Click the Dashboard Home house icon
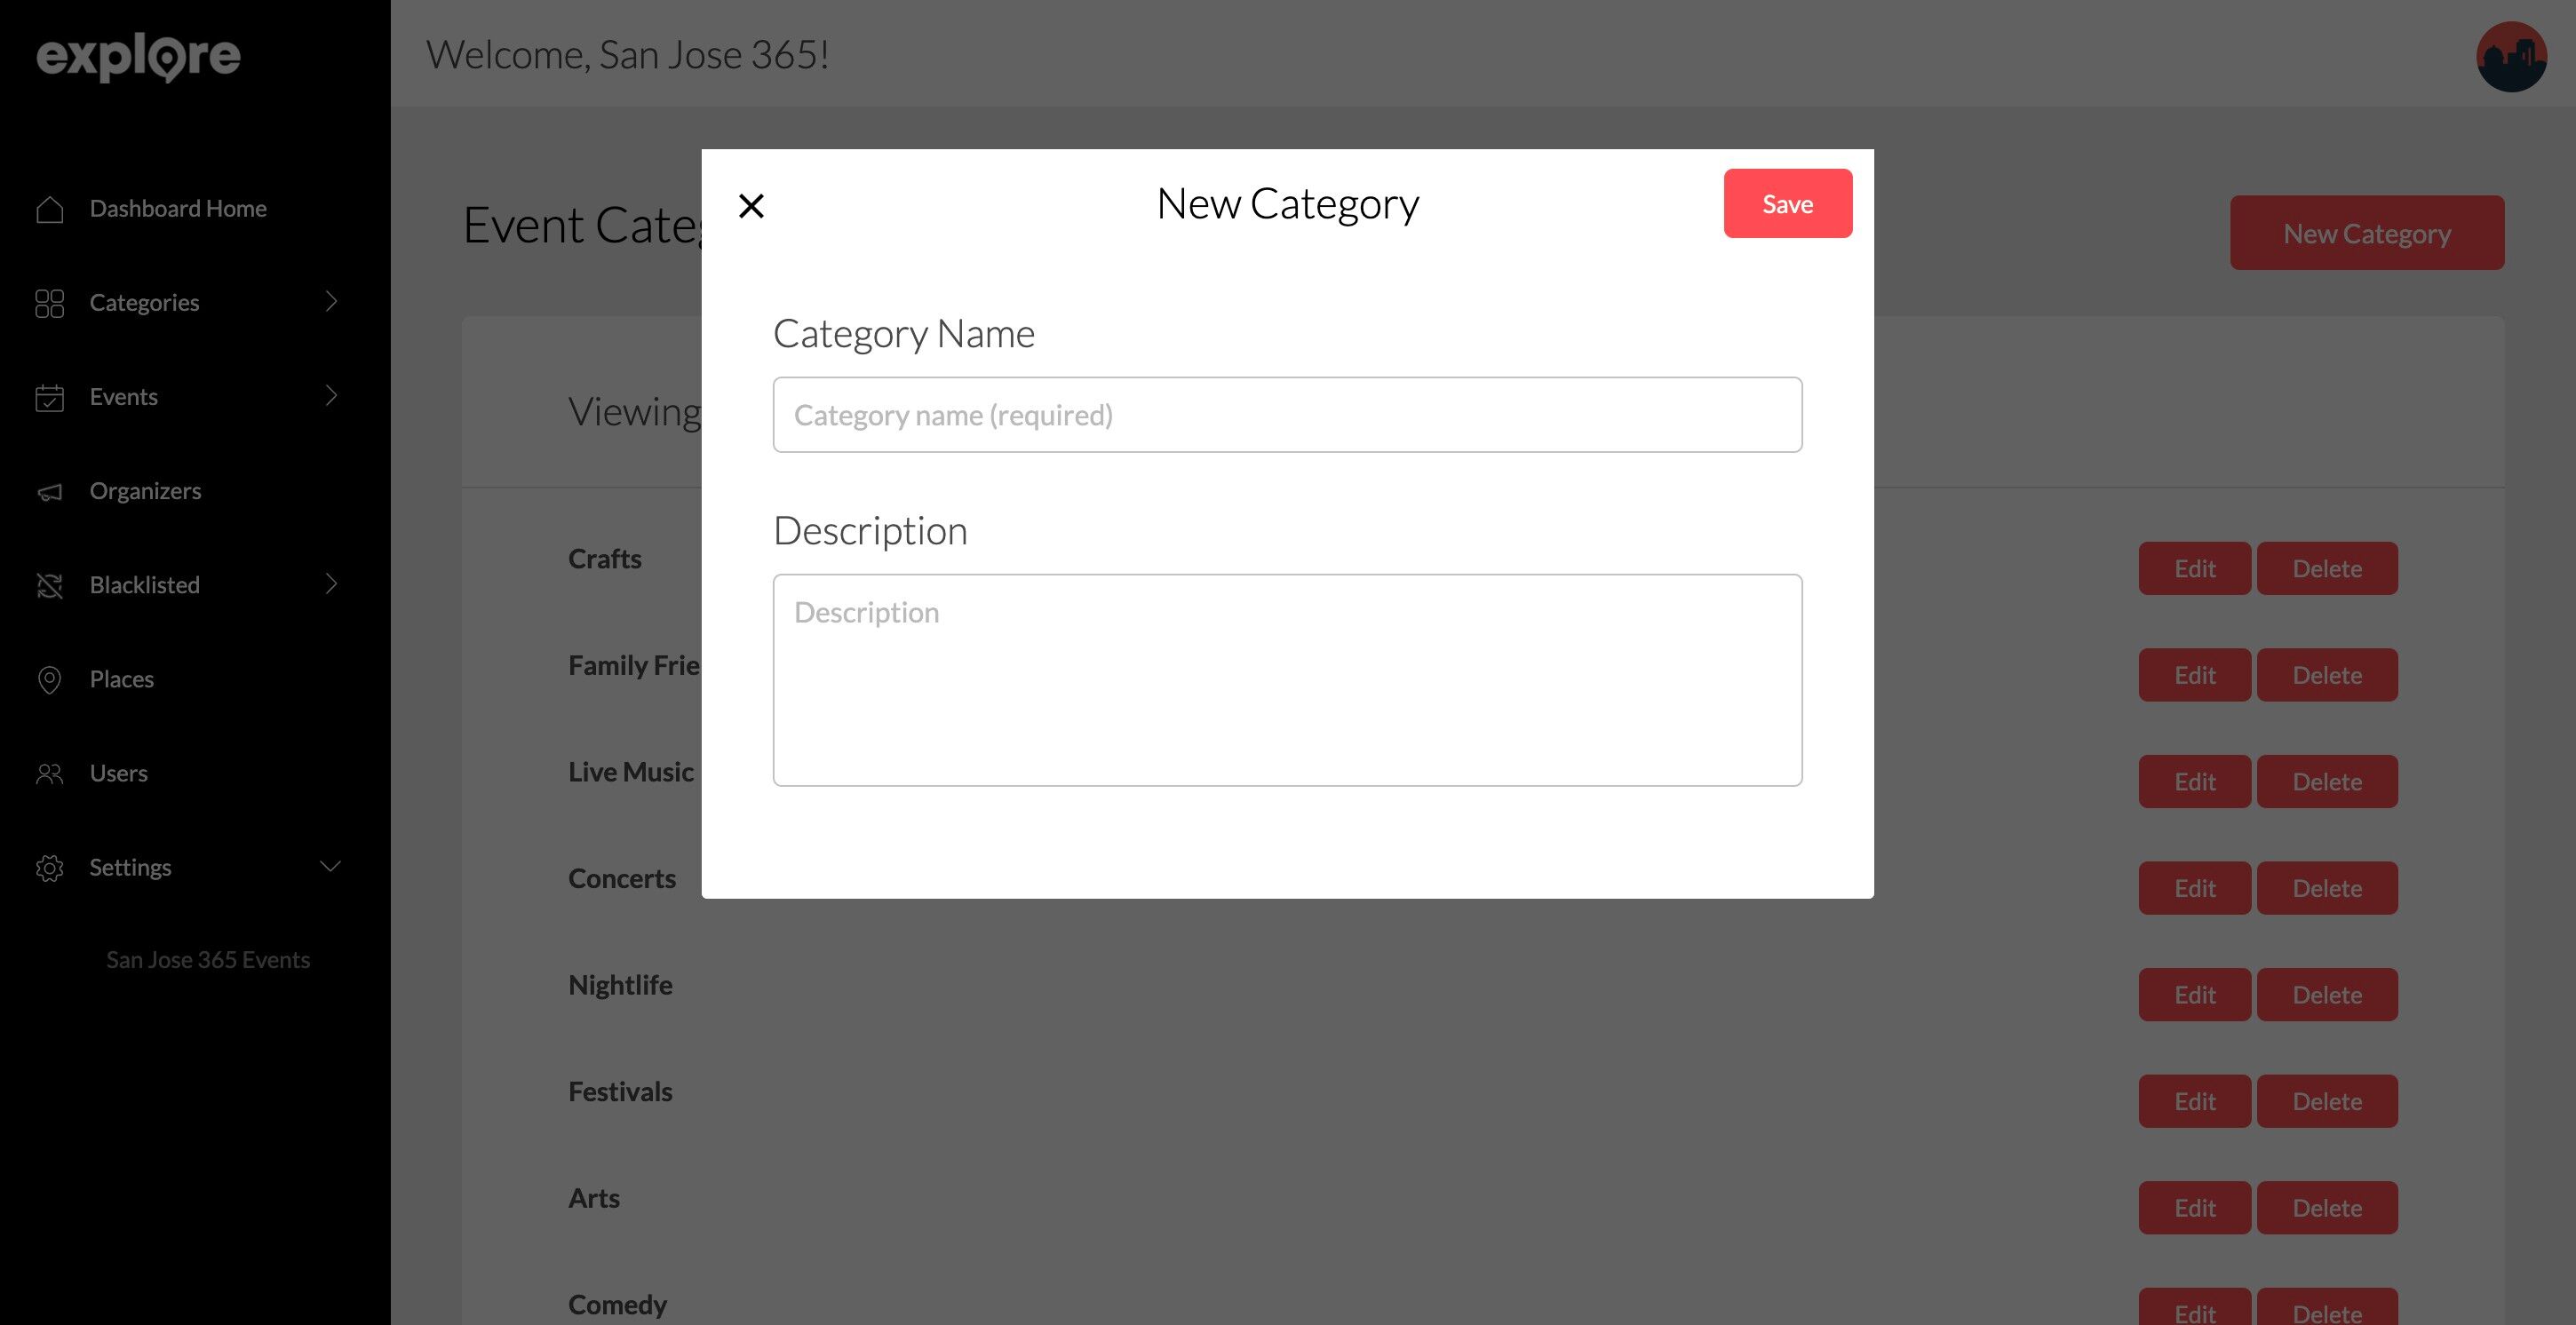Screen dimensions: 2576x1325 [49, 209]
